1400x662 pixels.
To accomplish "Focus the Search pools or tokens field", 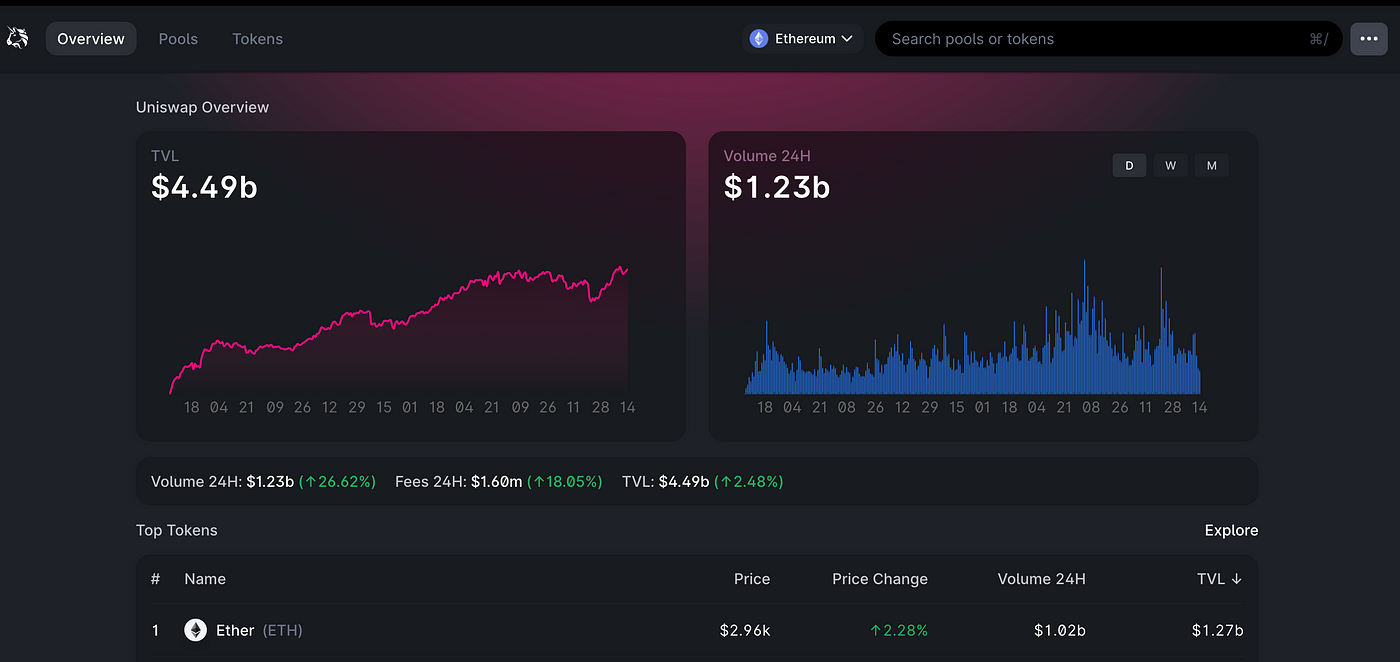I will point(1108,39).
